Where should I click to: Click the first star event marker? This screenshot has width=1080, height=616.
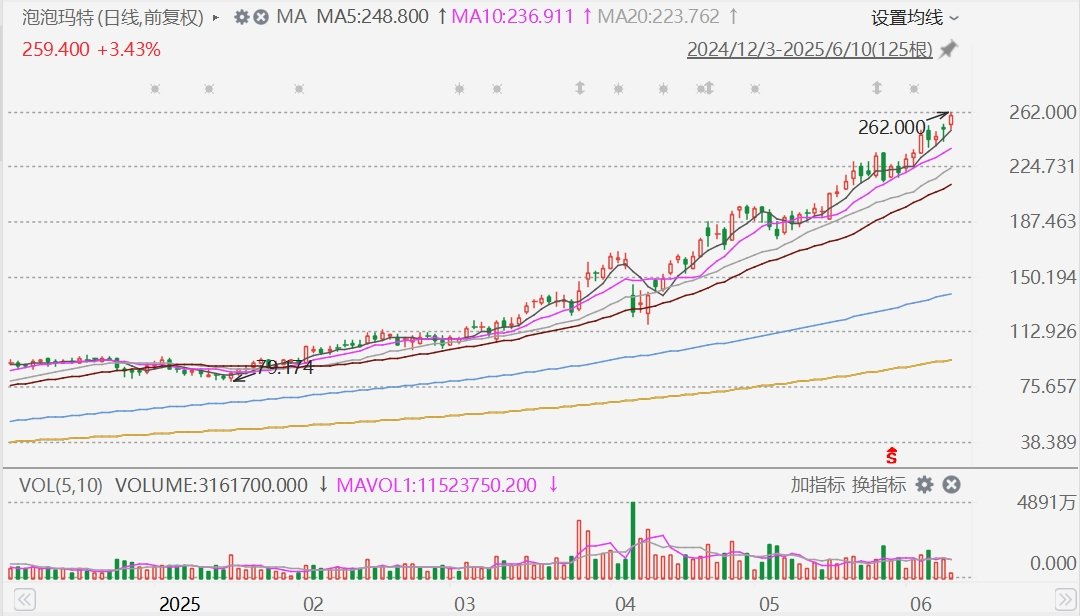pos(155,89)
